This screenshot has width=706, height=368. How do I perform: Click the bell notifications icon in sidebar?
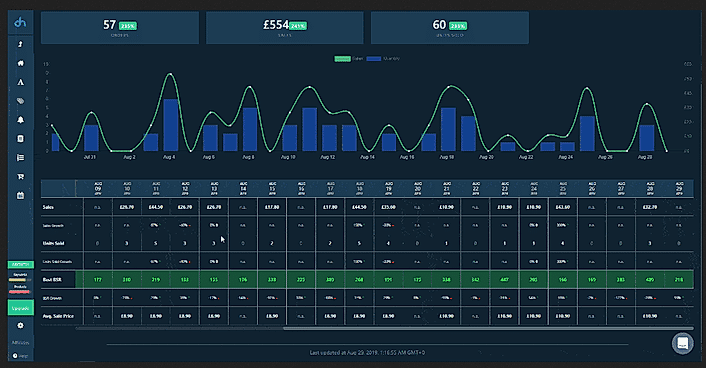[20, 120]
